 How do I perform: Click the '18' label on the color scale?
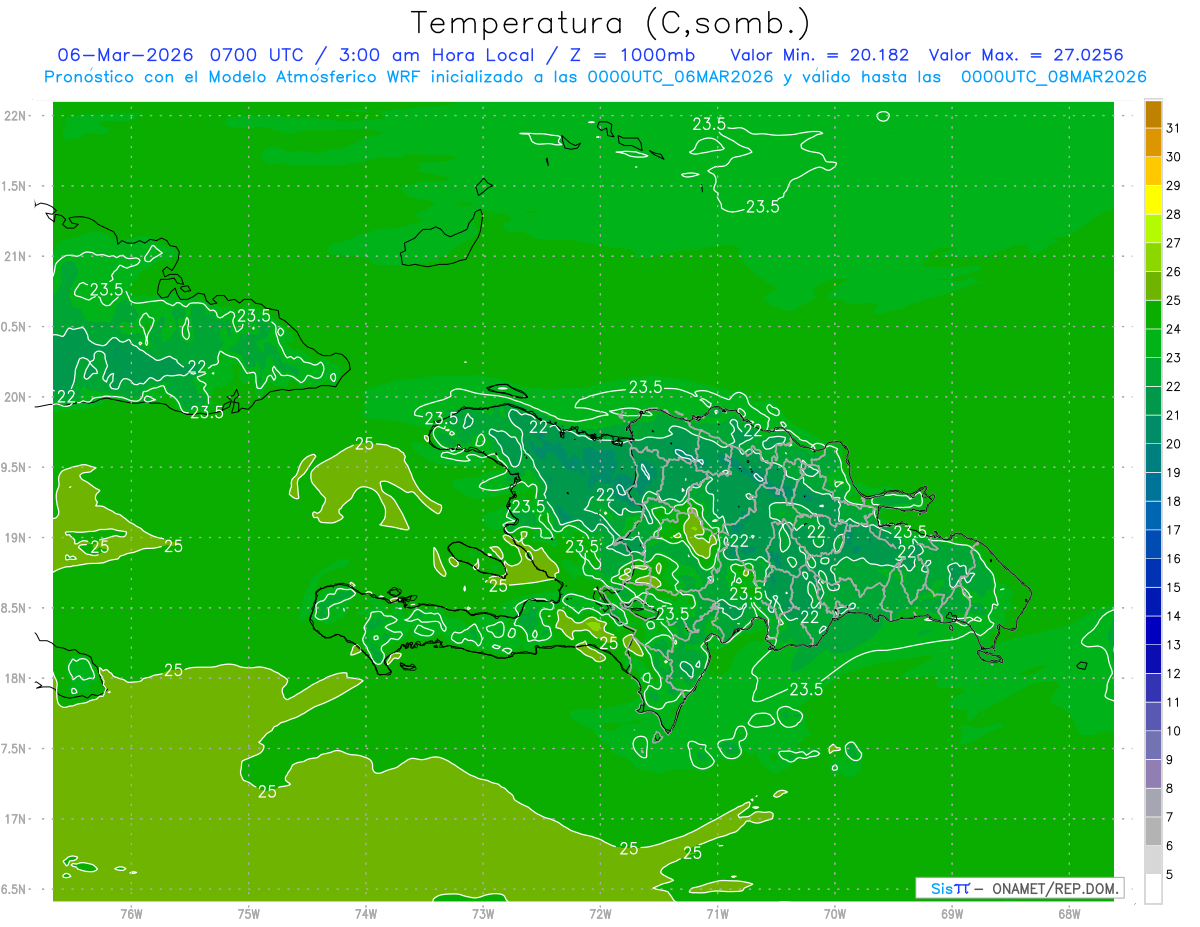pyautogui.click(x=1173, y=501)
